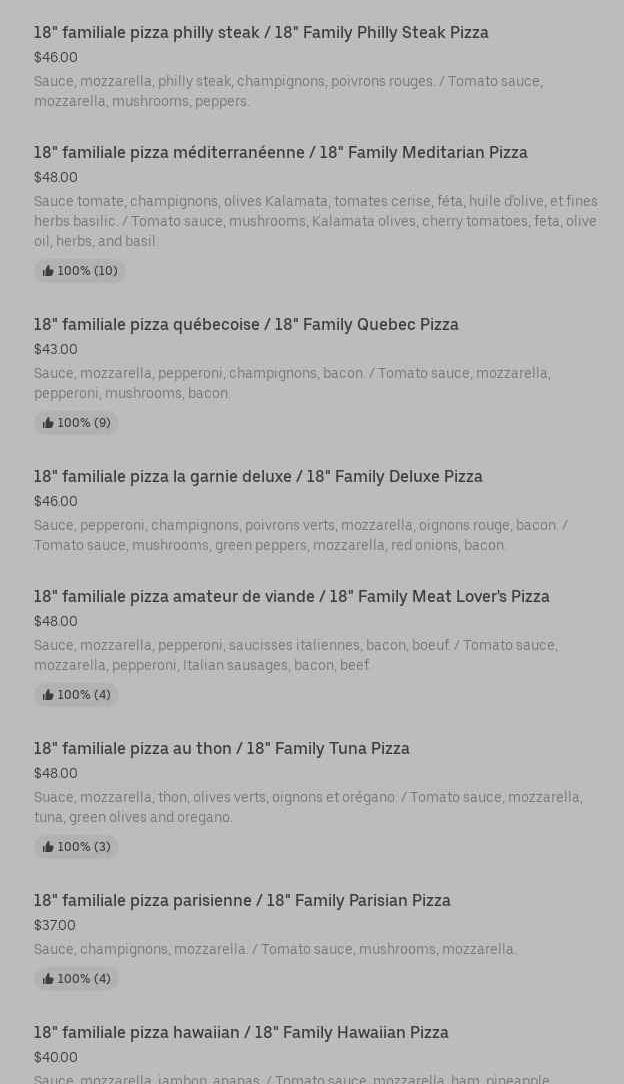
Task: Open the Family Parisian Pizza item
Action: pos(242,901)
